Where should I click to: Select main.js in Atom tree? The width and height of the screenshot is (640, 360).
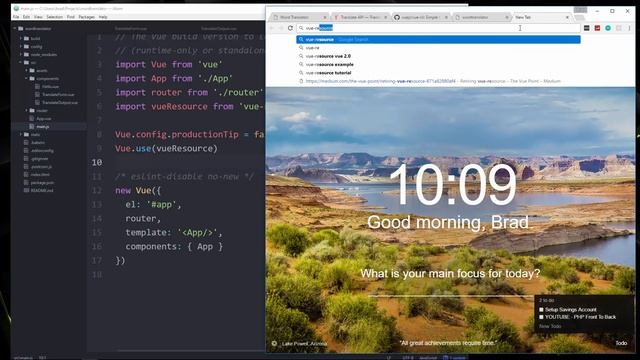pos(42,127)
